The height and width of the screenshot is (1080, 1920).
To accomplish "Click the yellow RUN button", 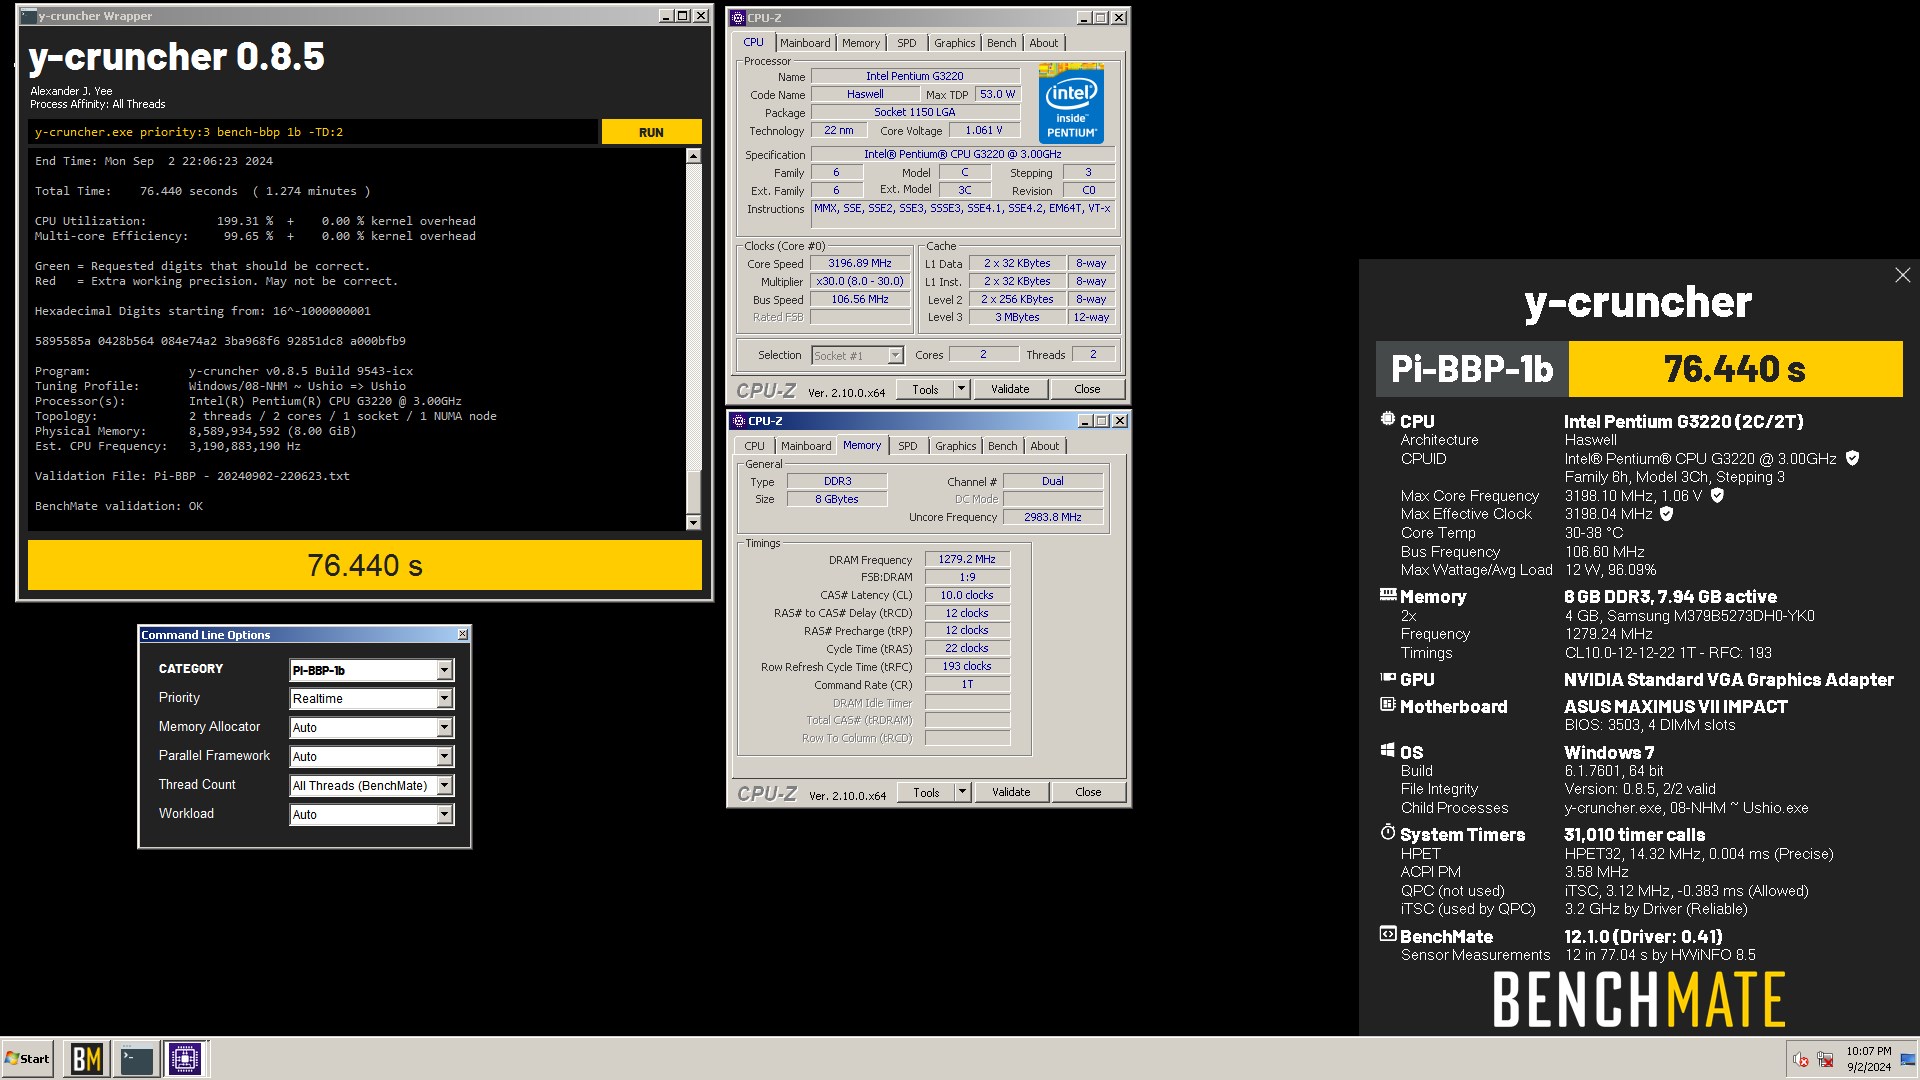I will click(x=651, y=132).
